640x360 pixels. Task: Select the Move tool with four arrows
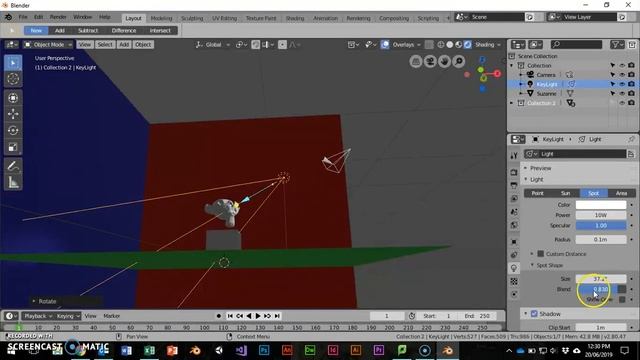click(x=13, y=114)
